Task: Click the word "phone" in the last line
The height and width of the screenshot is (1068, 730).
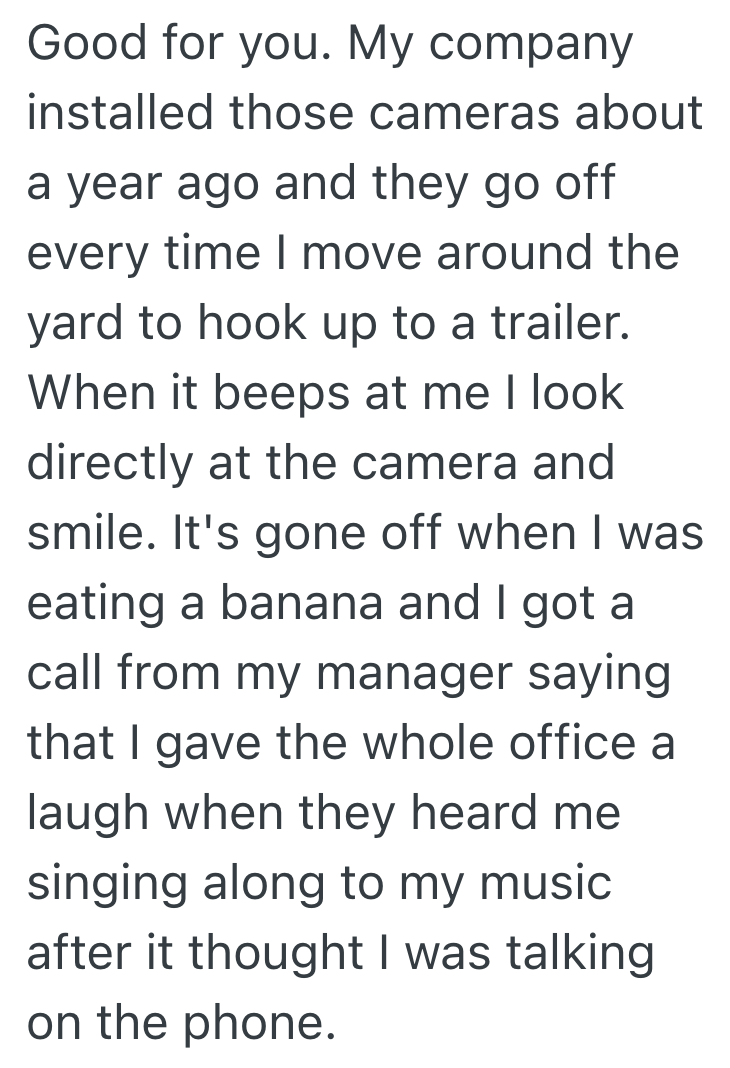Action: click(x=254, y=1026)
